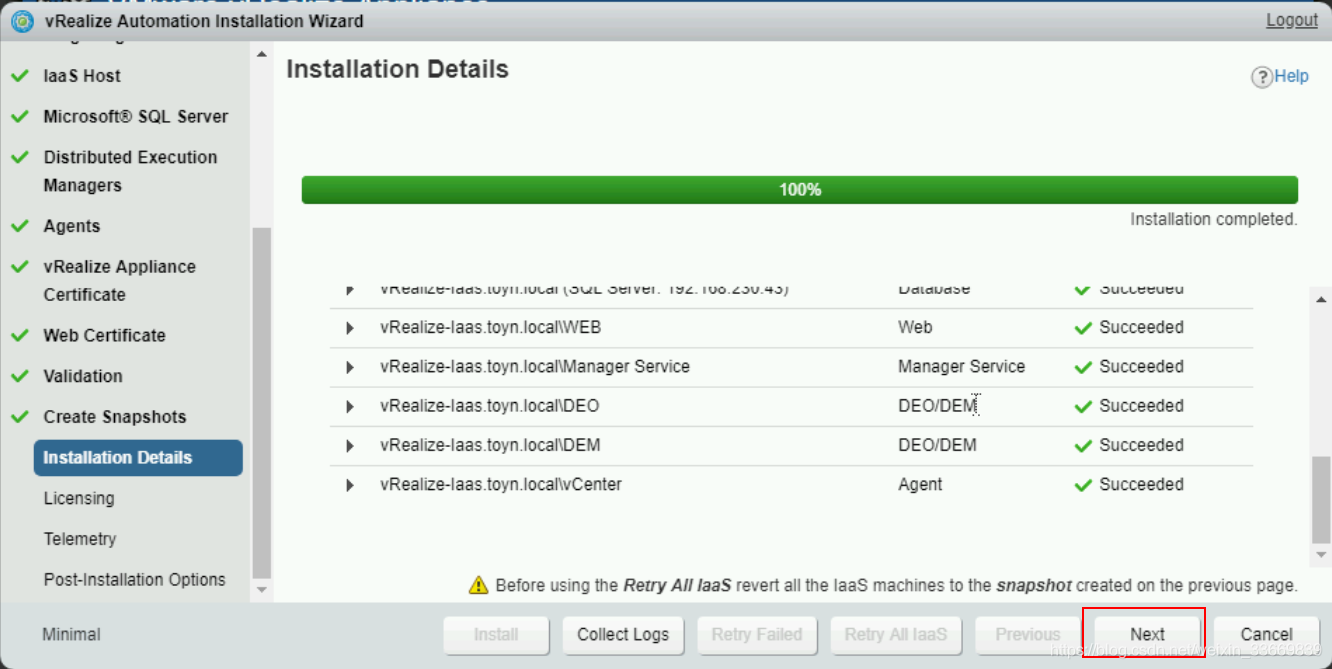The width and height of the screenshot is (1332, 669).
Task: Click the sidebar scrollbar down arrow
Action: point(262,589)
